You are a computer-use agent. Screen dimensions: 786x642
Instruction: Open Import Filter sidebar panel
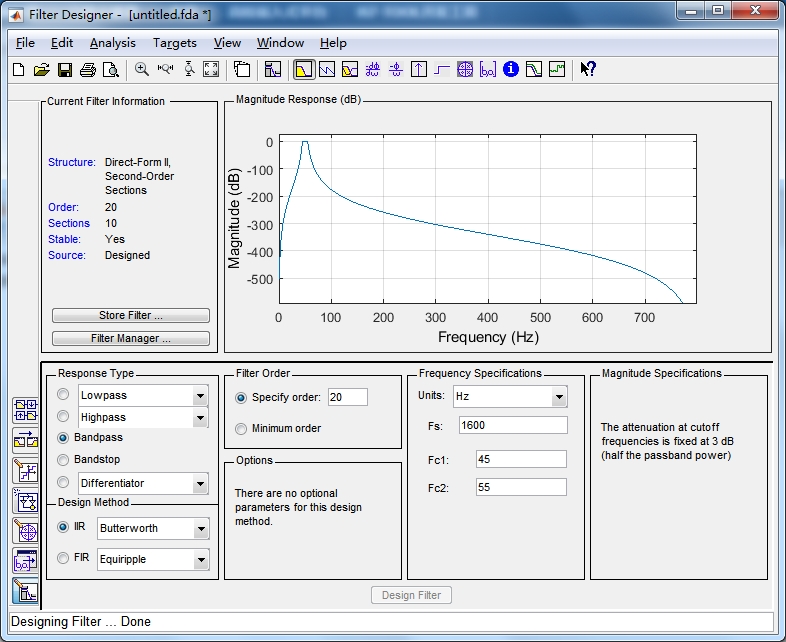click(26, 561)
